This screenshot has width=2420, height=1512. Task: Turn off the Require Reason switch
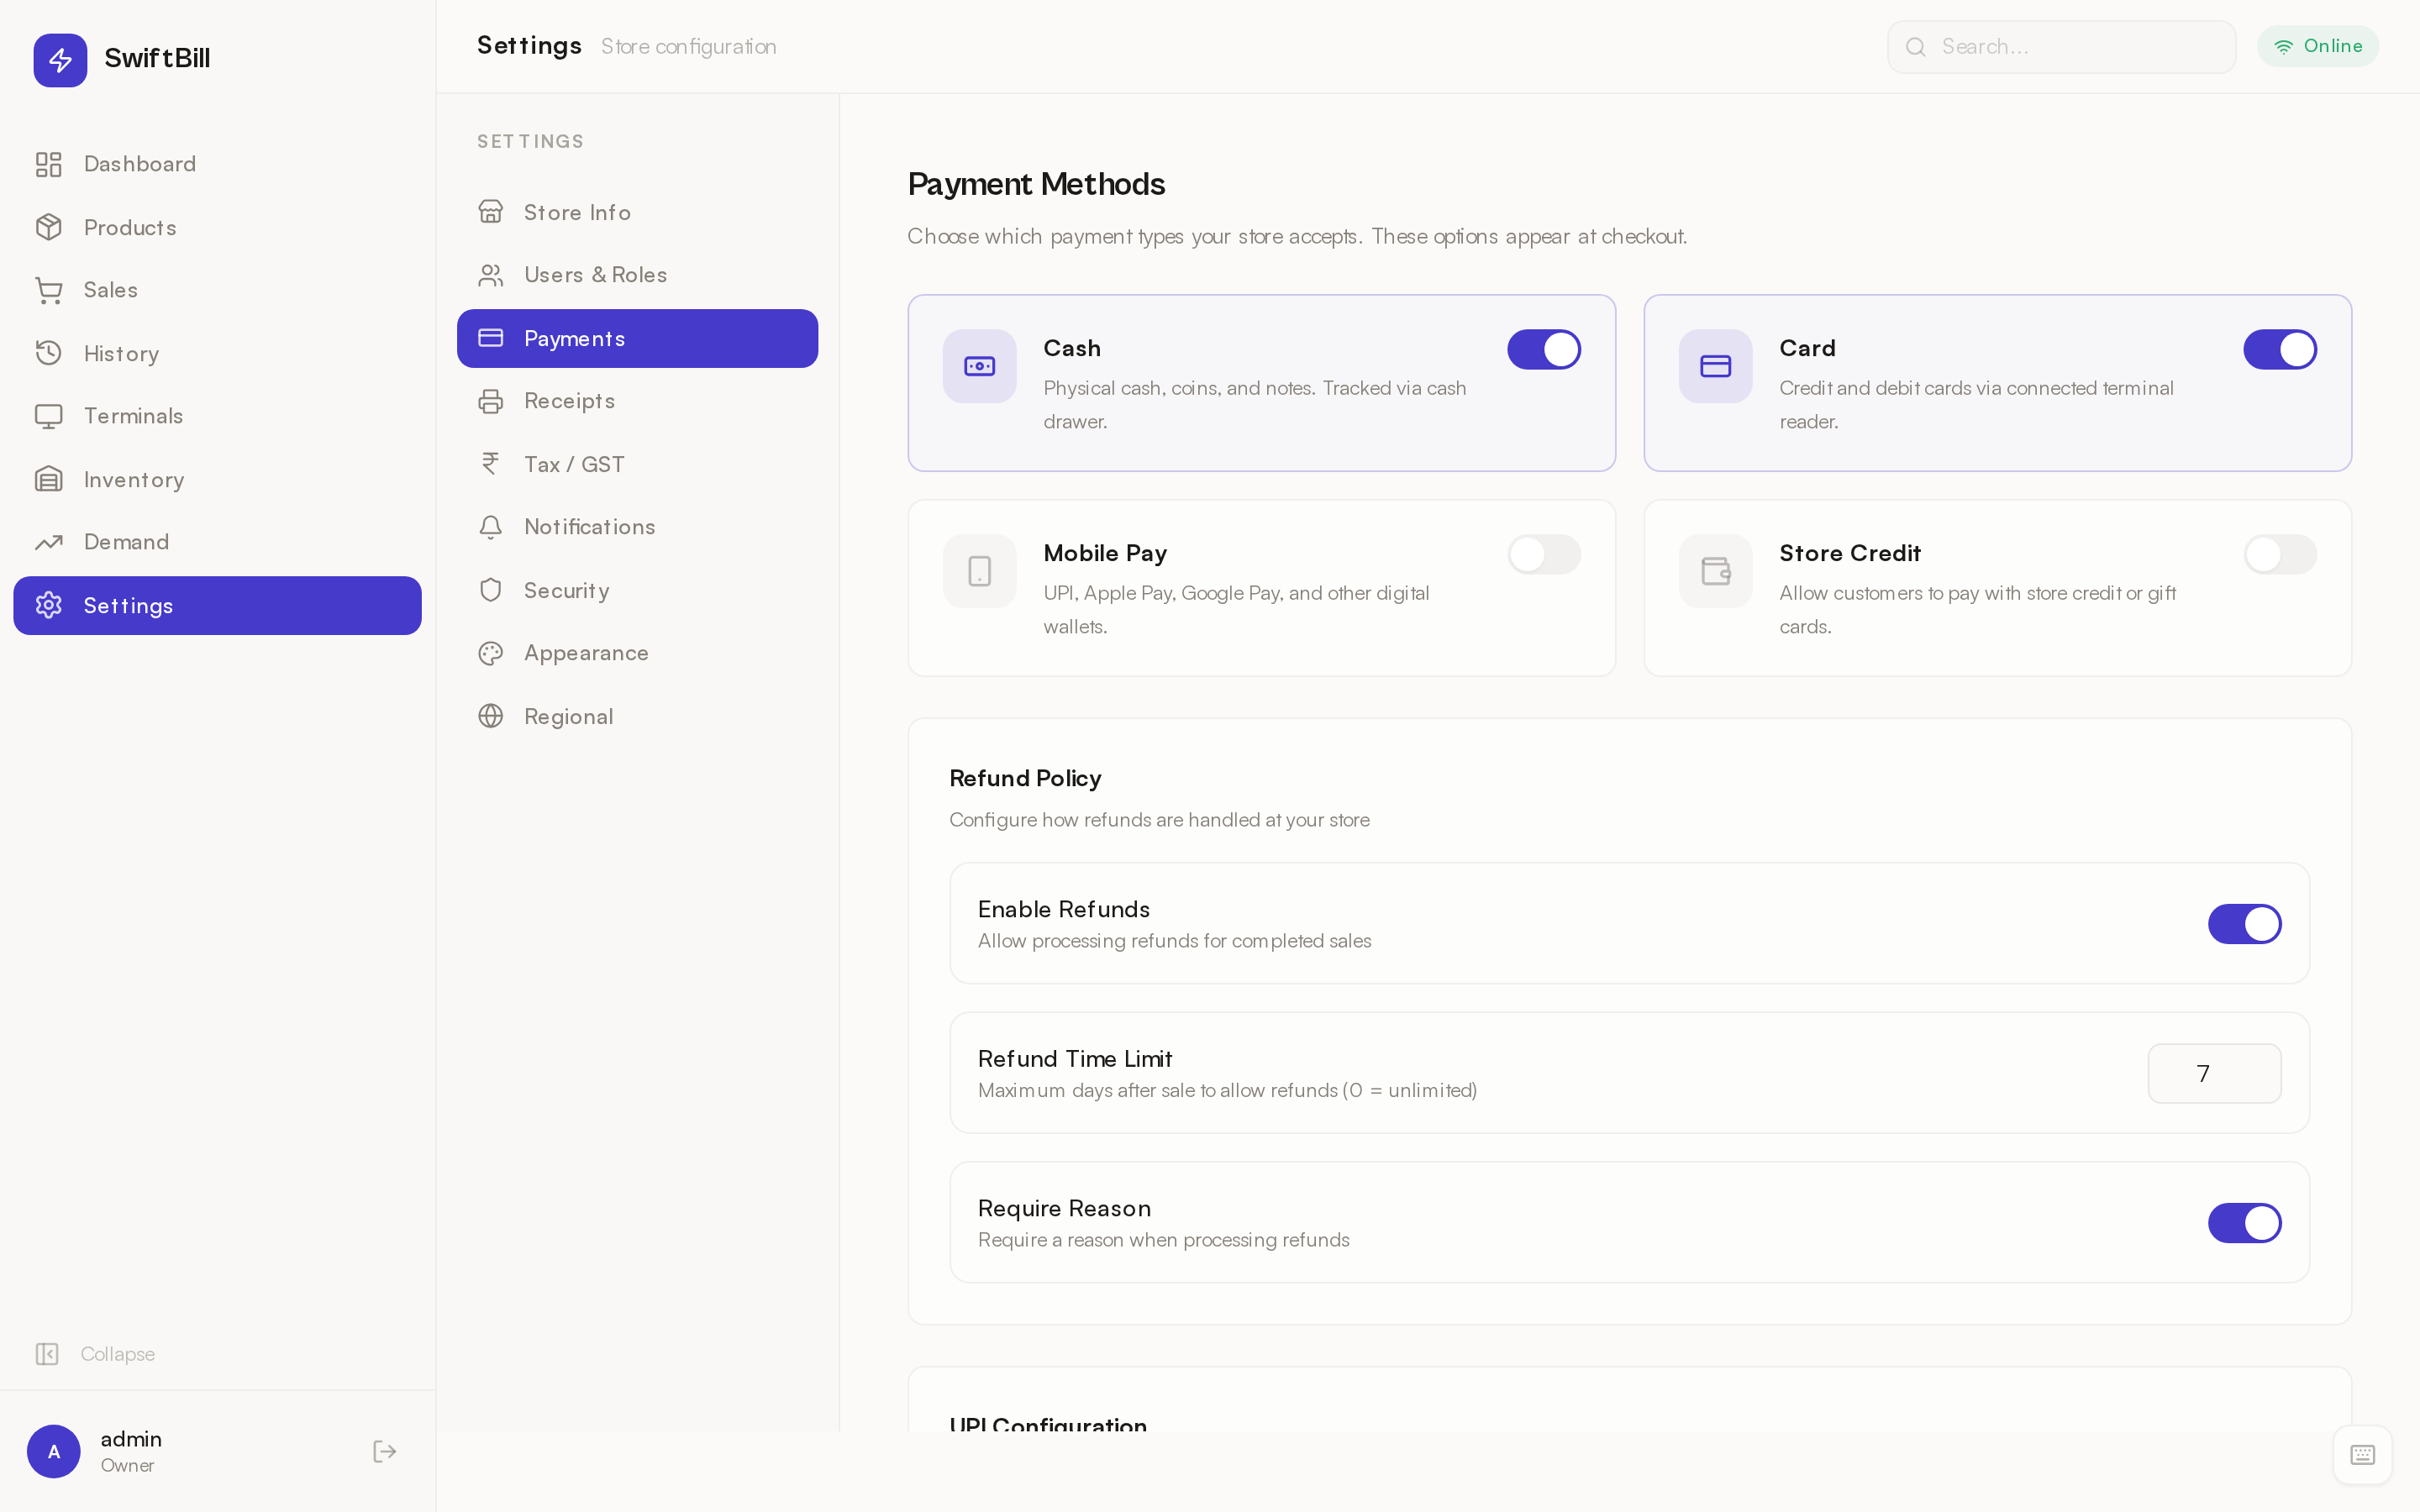point(2244,1223)
